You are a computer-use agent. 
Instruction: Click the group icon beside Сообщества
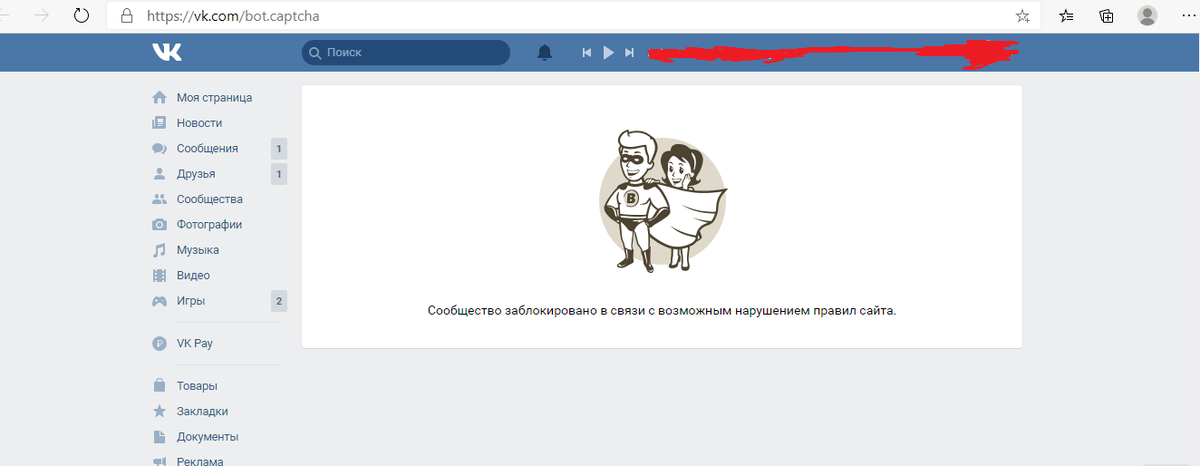pos(159,199)
